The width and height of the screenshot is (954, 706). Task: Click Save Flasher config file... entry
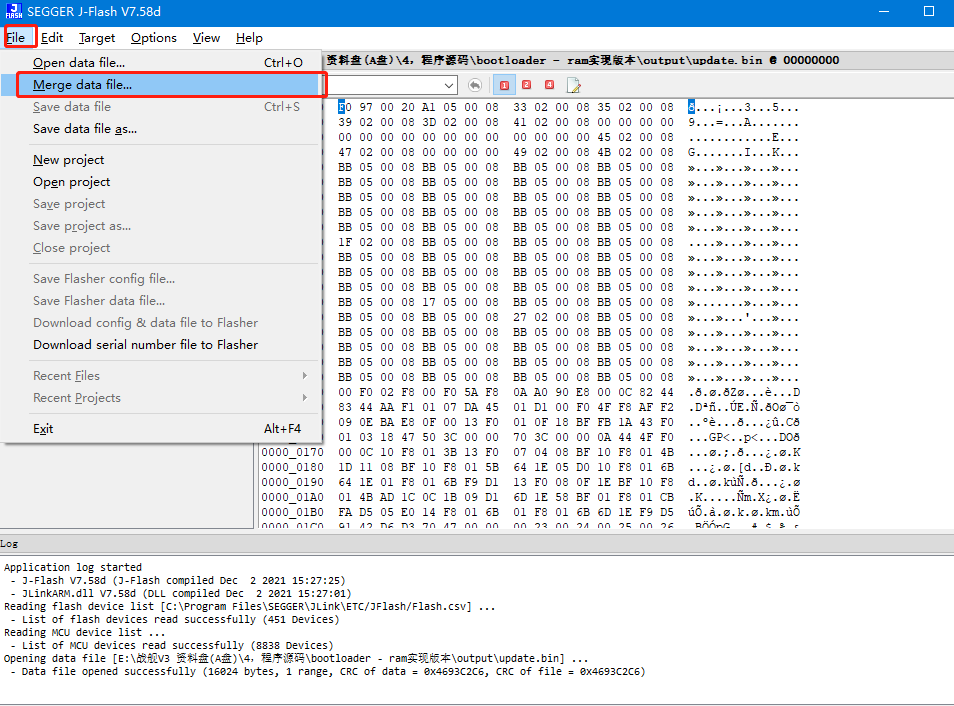pyautogui.click(x=161, y=278)
